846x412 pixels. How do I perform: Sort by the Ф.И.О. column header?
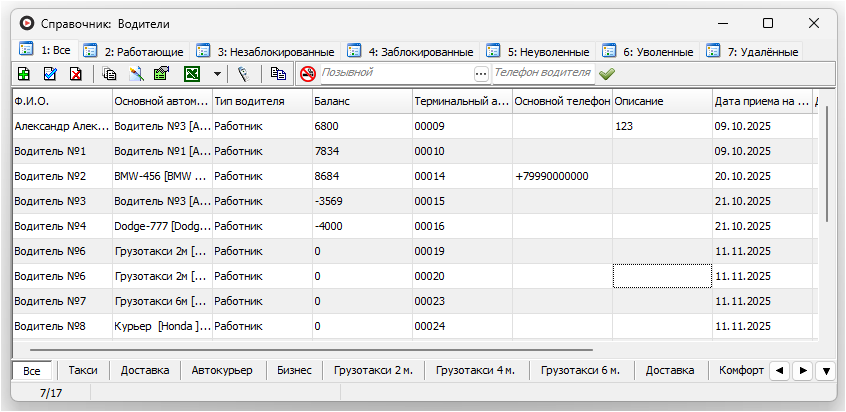(62, 101)
